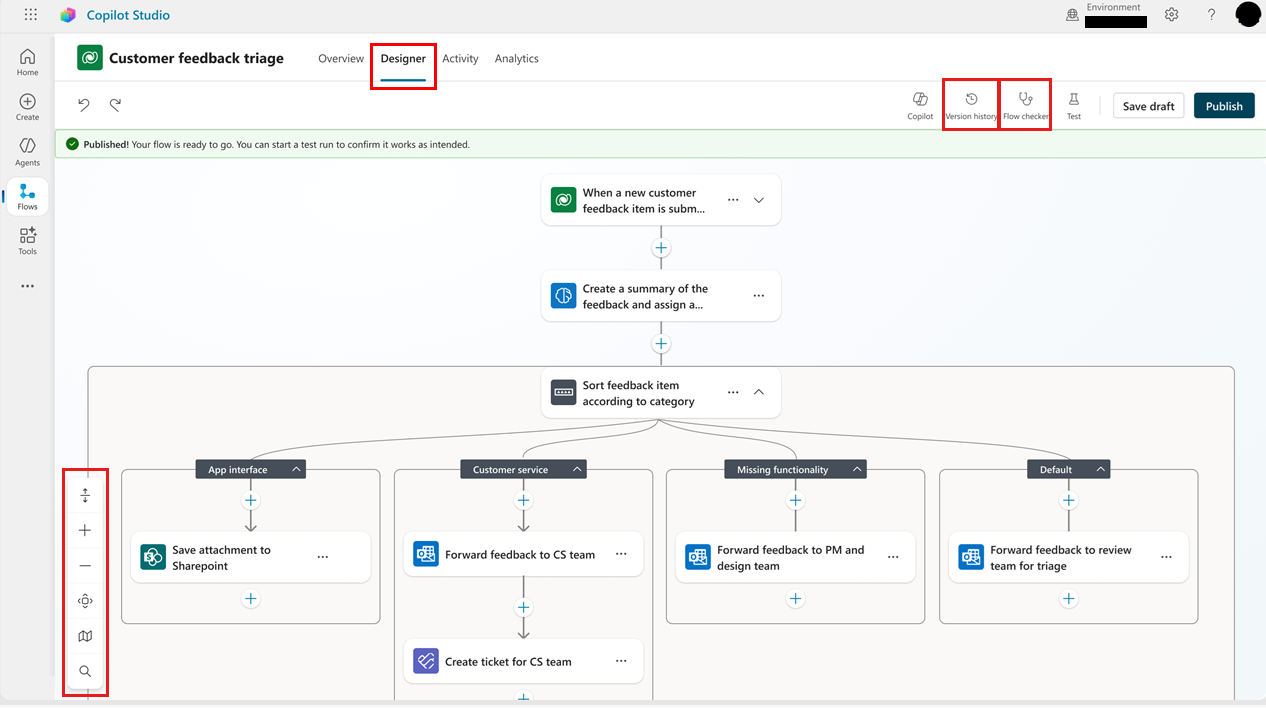Screen dimensions: 1266x708
Task: Insert a step below Forward feedback to CS team
Action: [x=523, y=606]
